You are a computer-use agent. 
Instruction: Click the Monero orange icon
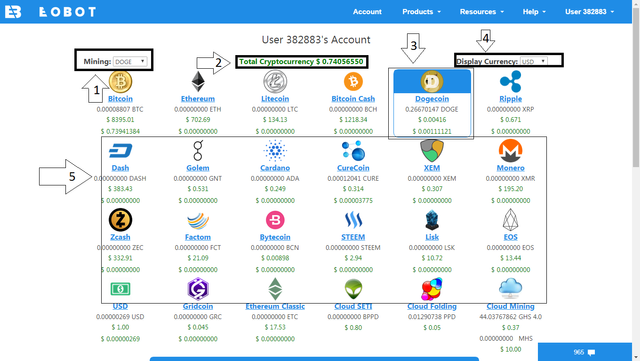click(x=511, y=151)
